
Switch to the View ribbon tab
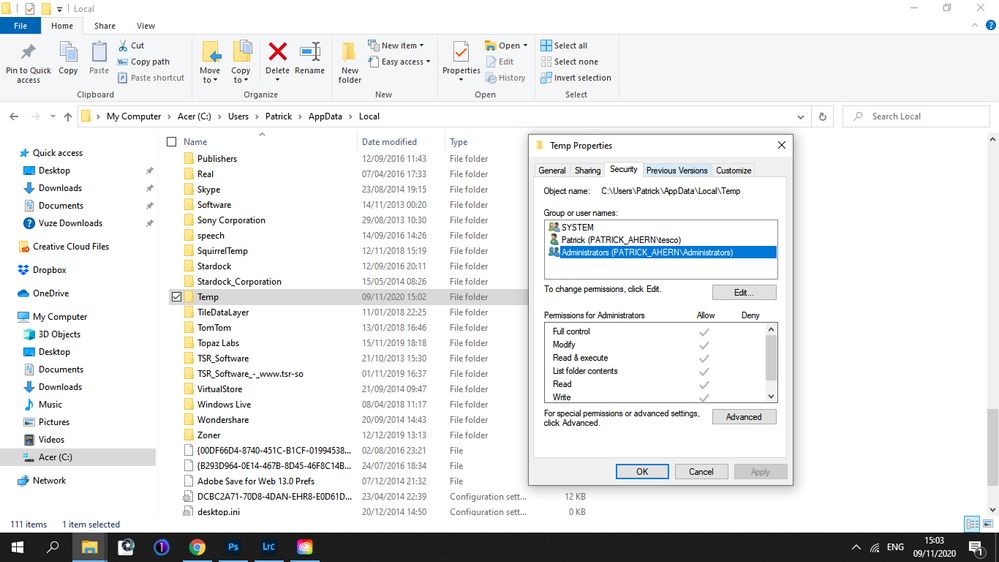click(145, 25)
